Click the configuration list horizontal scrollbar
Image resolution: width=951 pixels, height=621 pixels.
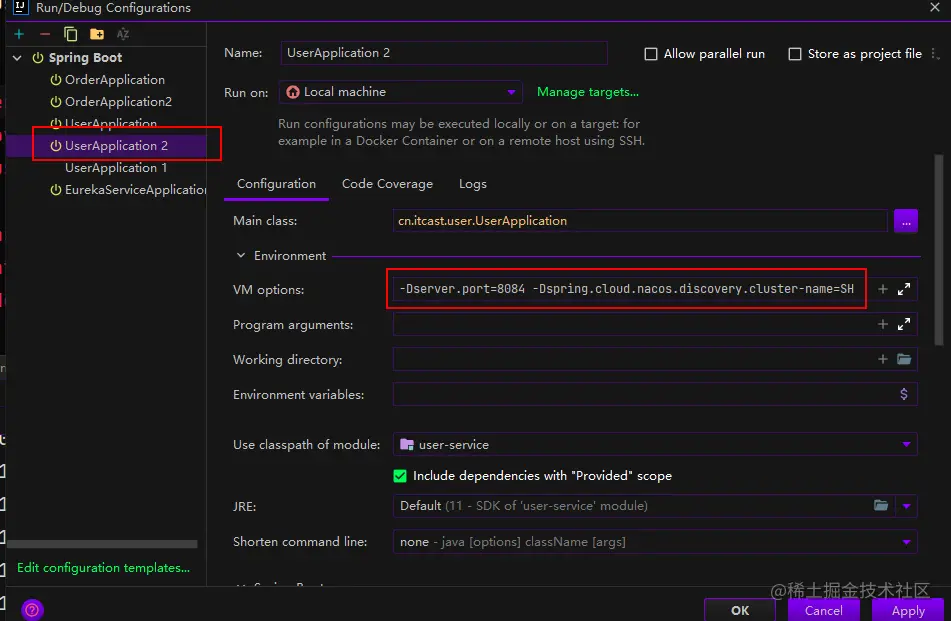click(102, 544)
